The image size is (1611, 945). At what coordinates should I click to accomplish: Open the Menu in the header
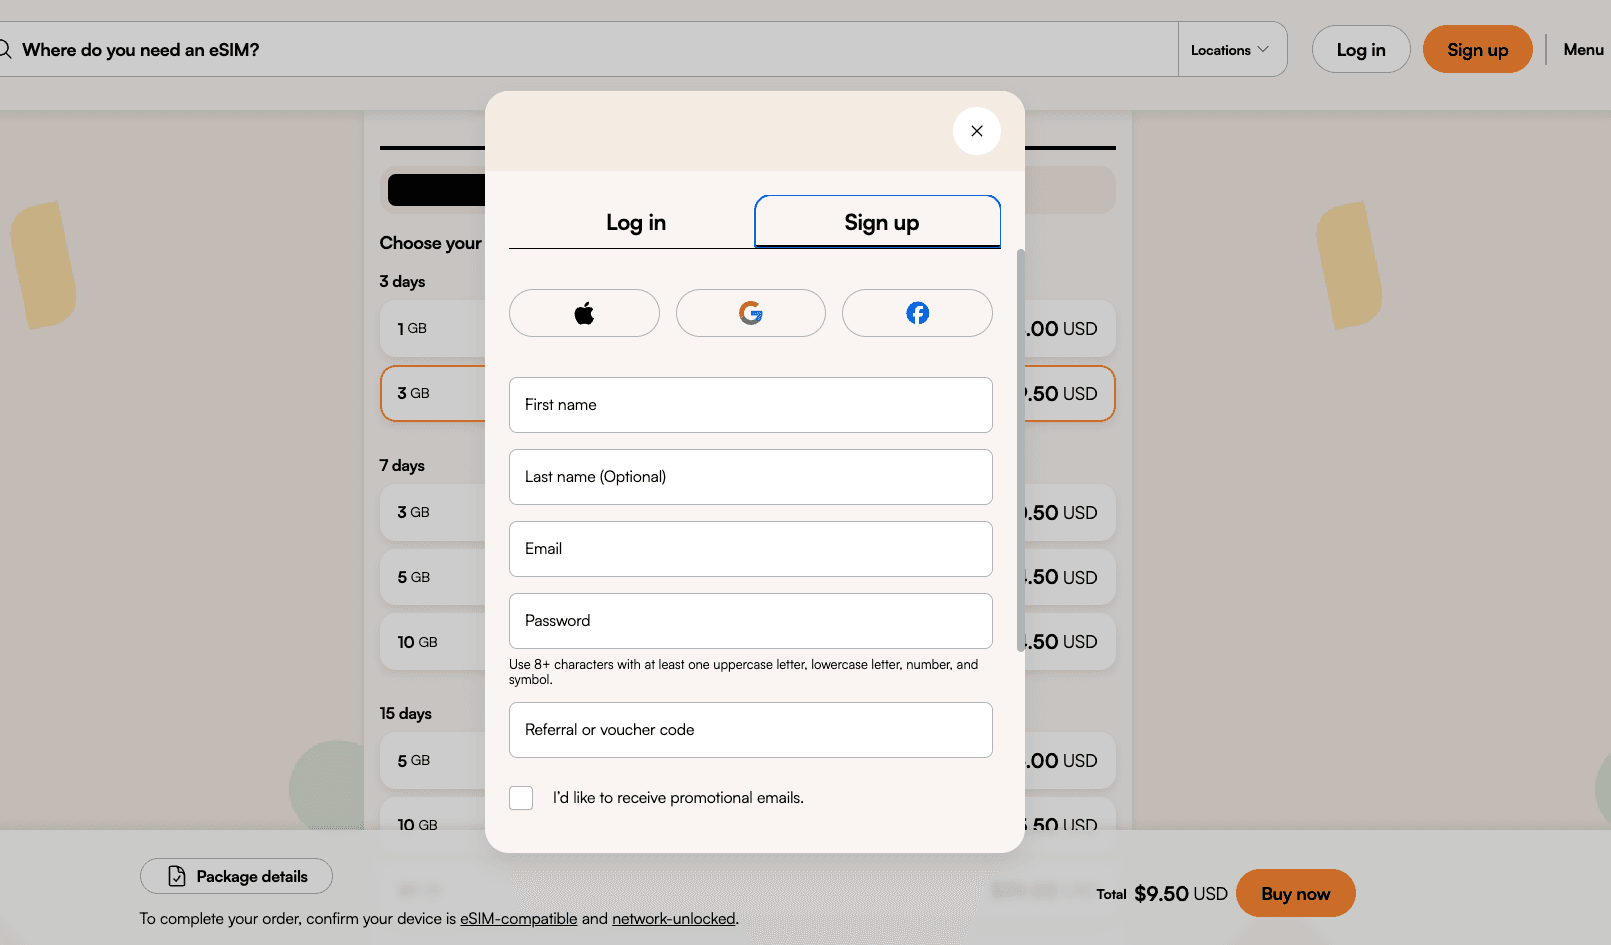[1582, 50]
